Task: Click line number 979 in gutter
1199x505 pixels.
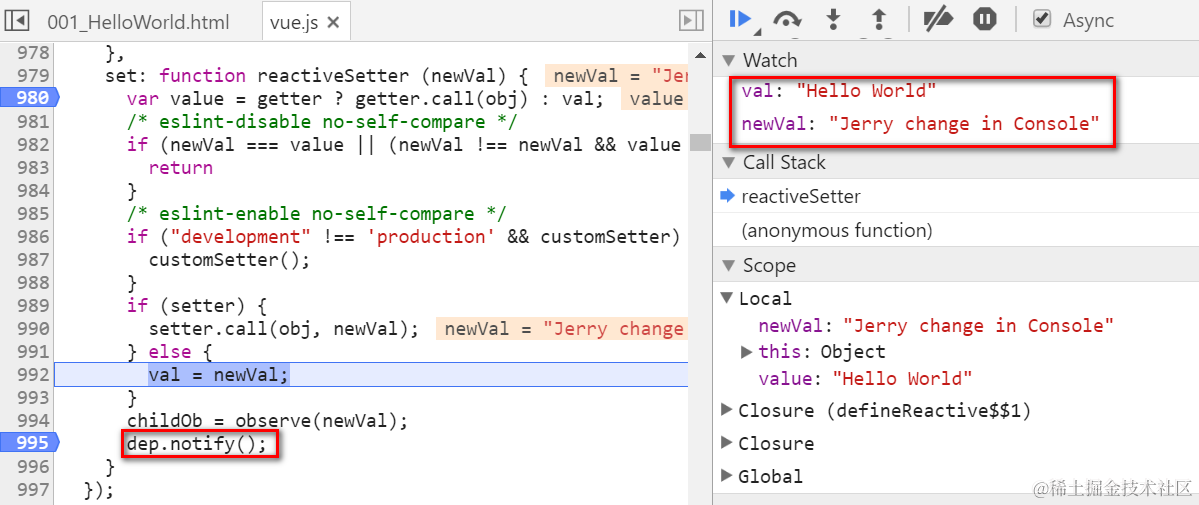Action: click(x=35, y=76)
